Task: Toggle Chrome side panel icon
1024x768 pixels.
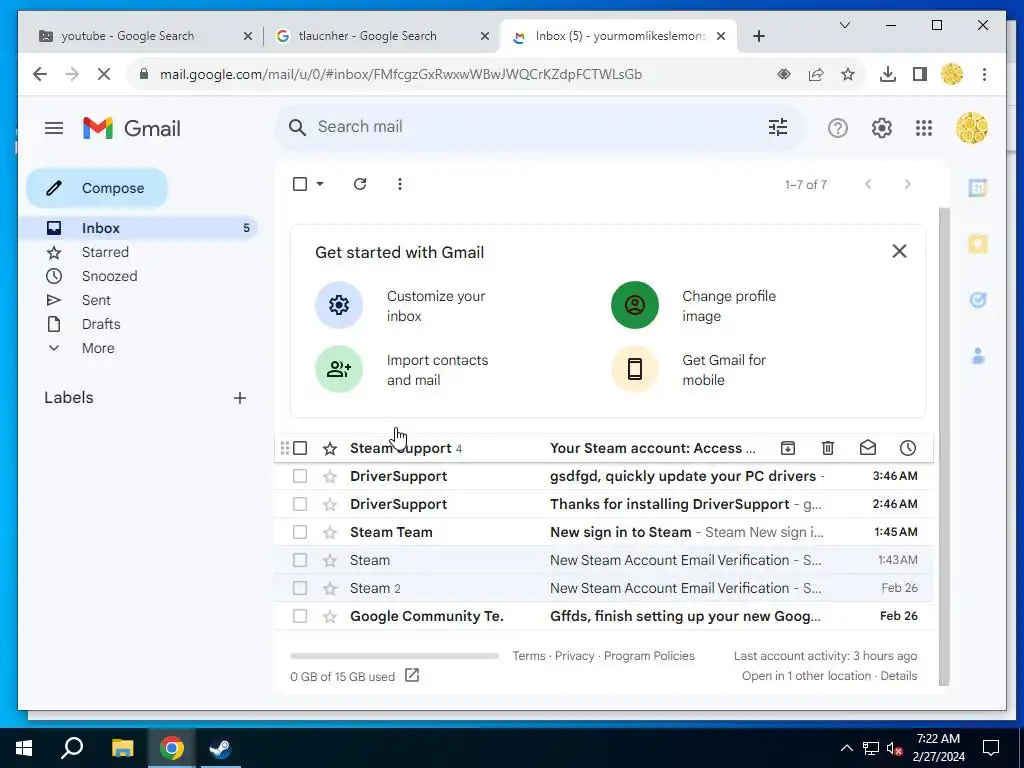Action: point(920,74)
